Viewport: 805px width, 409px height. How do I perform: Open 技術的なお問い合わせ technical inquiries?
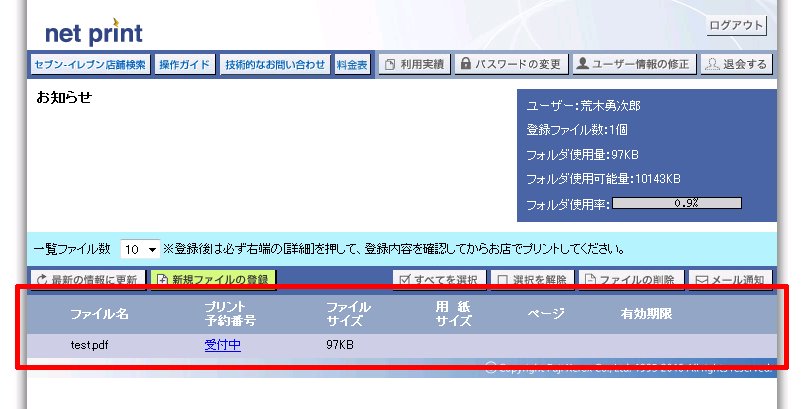[x=275, y=64]
